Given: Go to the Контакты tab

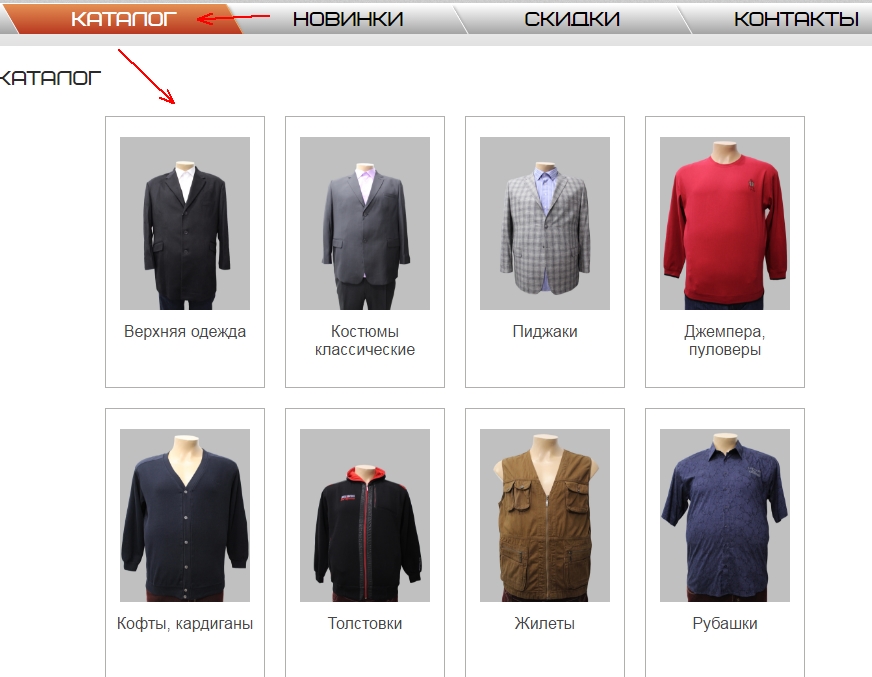Looking at the screenshot, I should 796,18.
